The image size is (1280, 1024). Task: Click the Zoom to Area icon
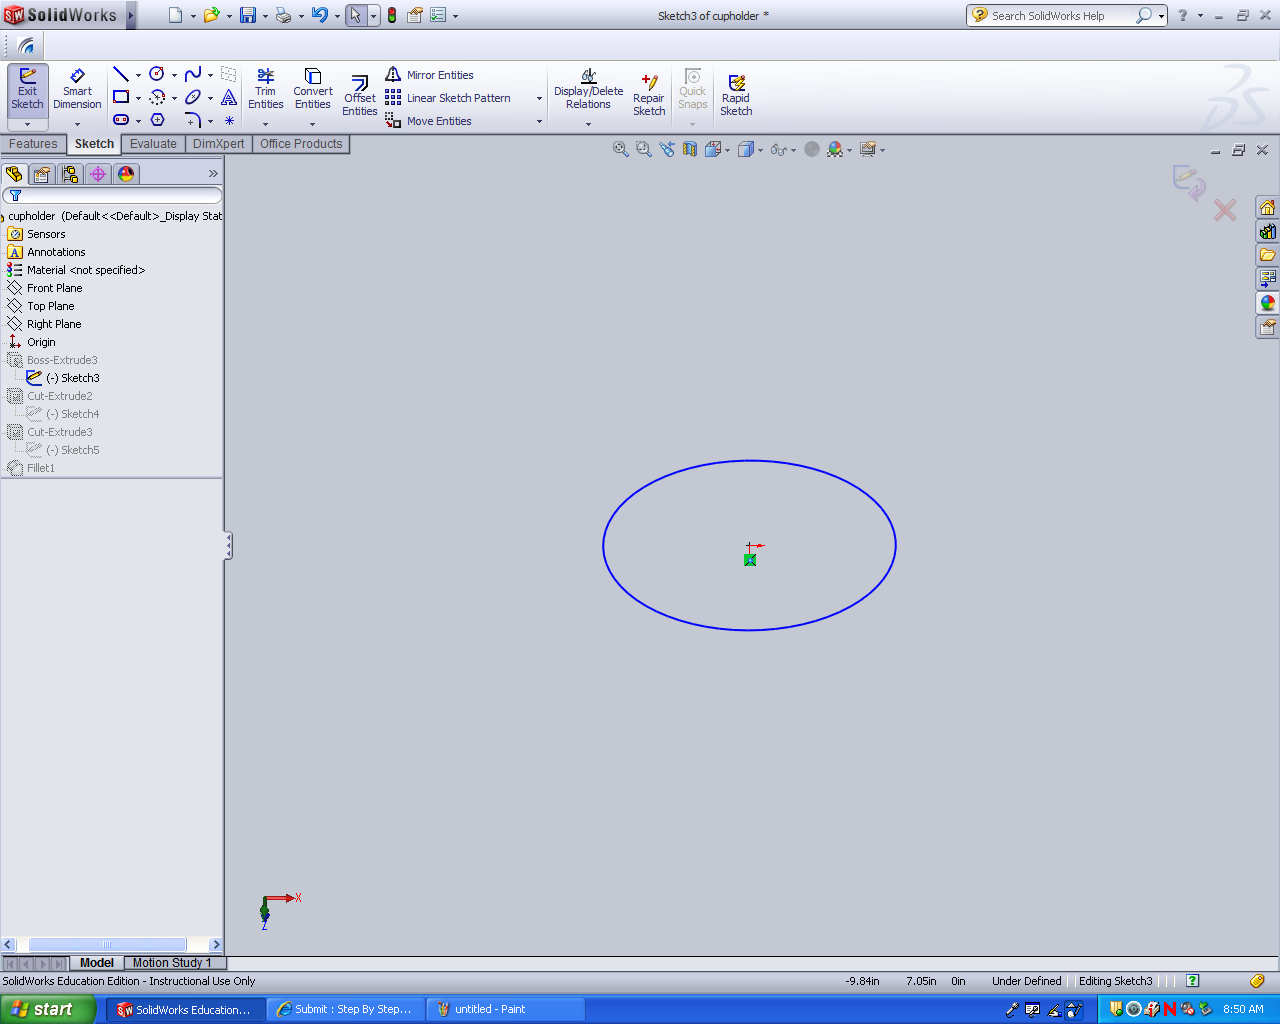(643, 149)
